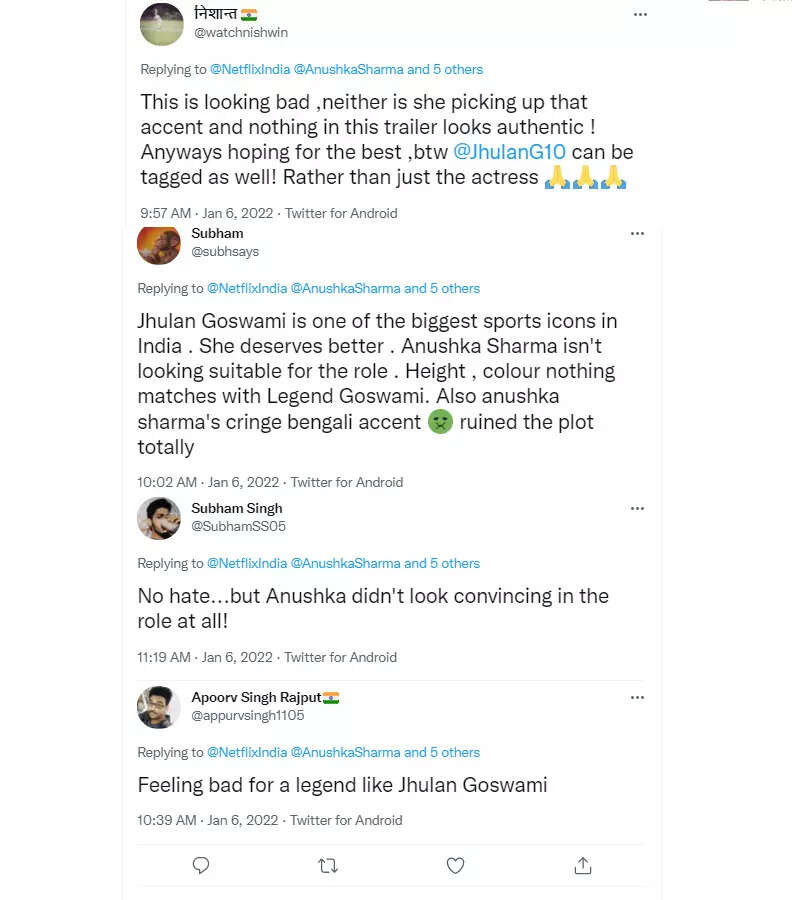Open the @SubhamSS05 handle
Image resolution: width=792 pixels, height=900 pixels.
(x=239, y=526)
